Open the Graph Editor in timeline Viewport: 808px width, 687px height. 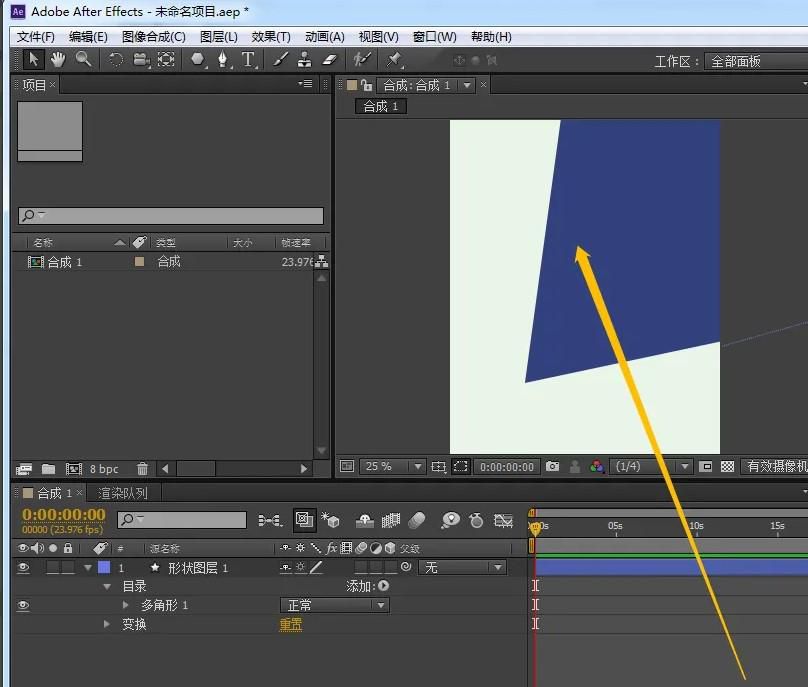pos(503,521)
